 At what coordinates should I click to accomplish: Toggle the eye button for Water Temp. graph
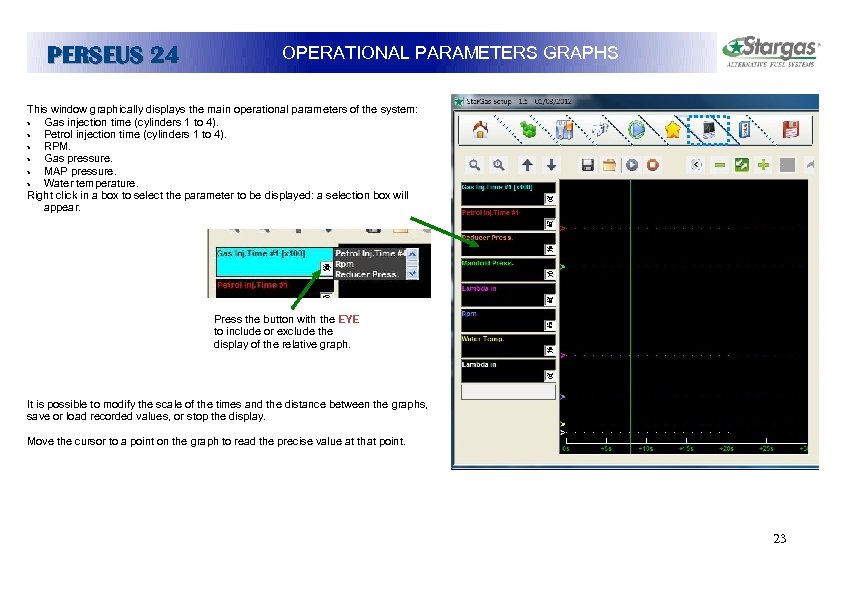tap(549, 350)
